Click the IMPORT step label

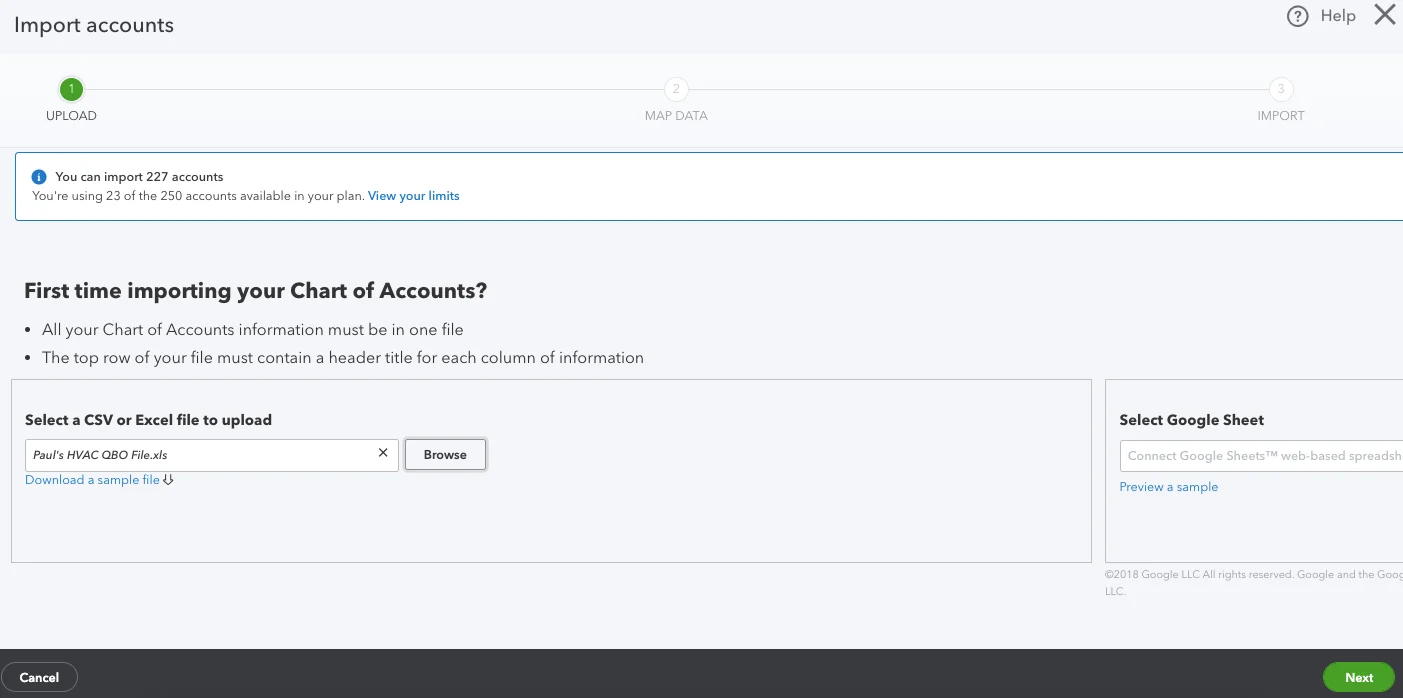pyautogui.click(x=1281, y=116)
